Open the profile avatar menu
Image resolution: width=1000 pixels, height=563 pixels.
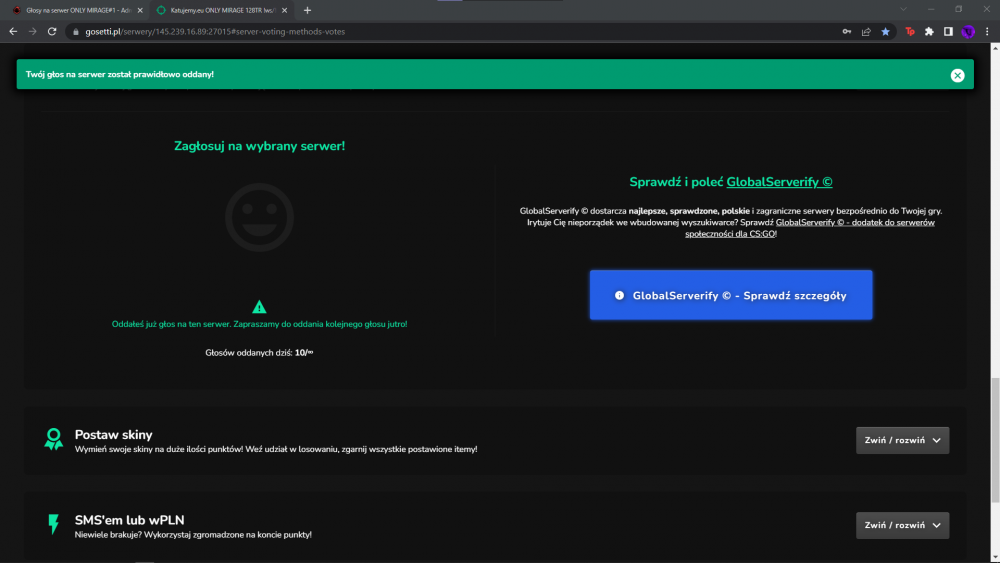coord(968,31)
